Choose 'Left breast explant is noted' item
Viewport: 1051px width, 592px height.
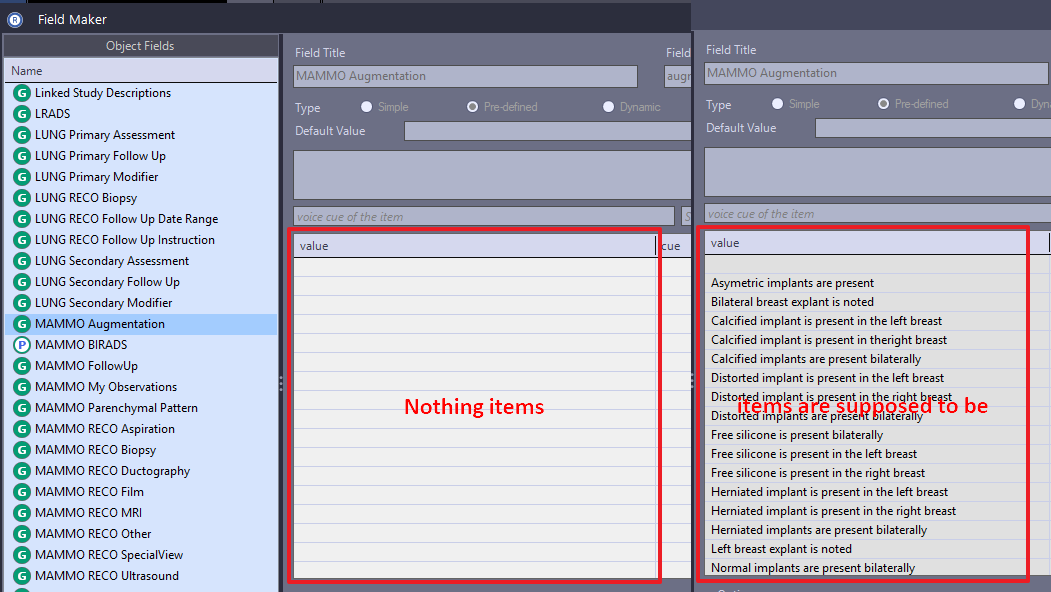tap(781, 549)
